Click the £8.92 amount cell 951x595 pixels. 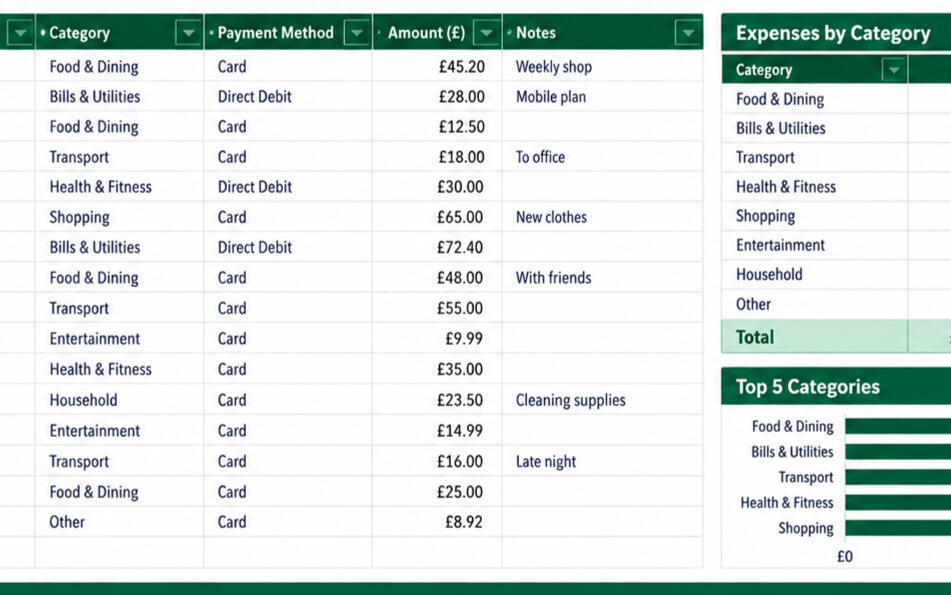click(x=437, y=522)
